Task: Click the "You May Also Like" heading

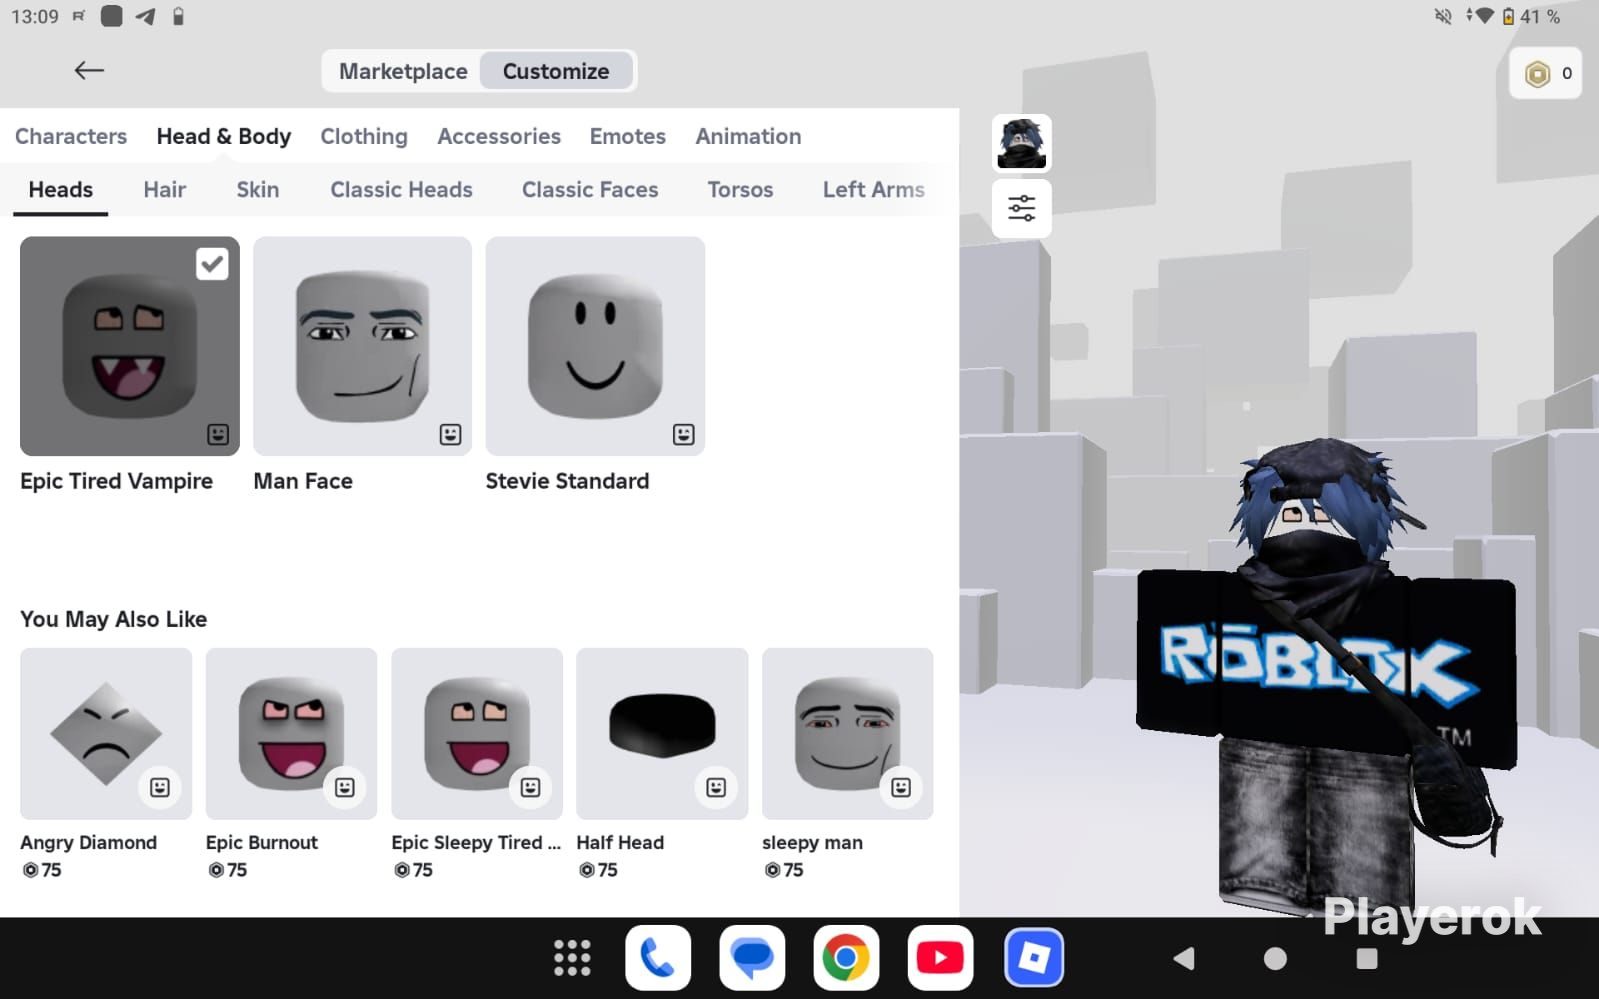Action: (114, 619)
